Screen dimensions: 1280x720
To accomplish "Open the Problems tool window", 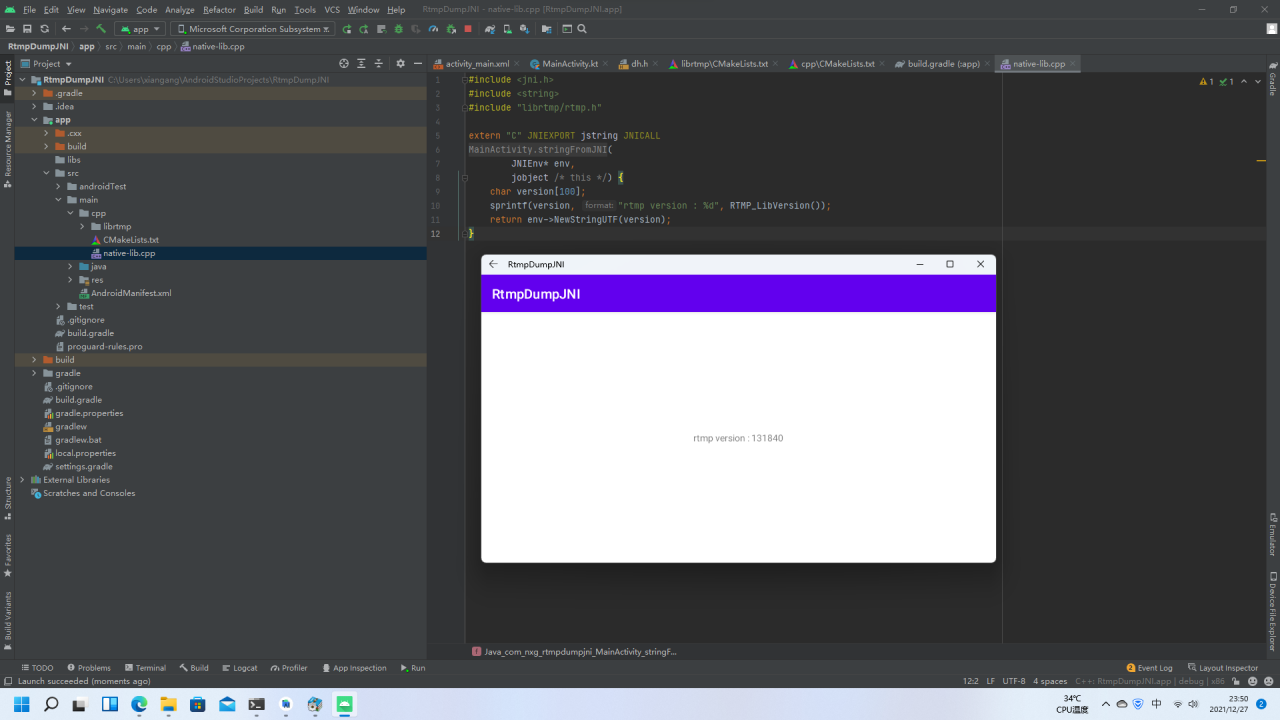I will (x=89, y=668).
